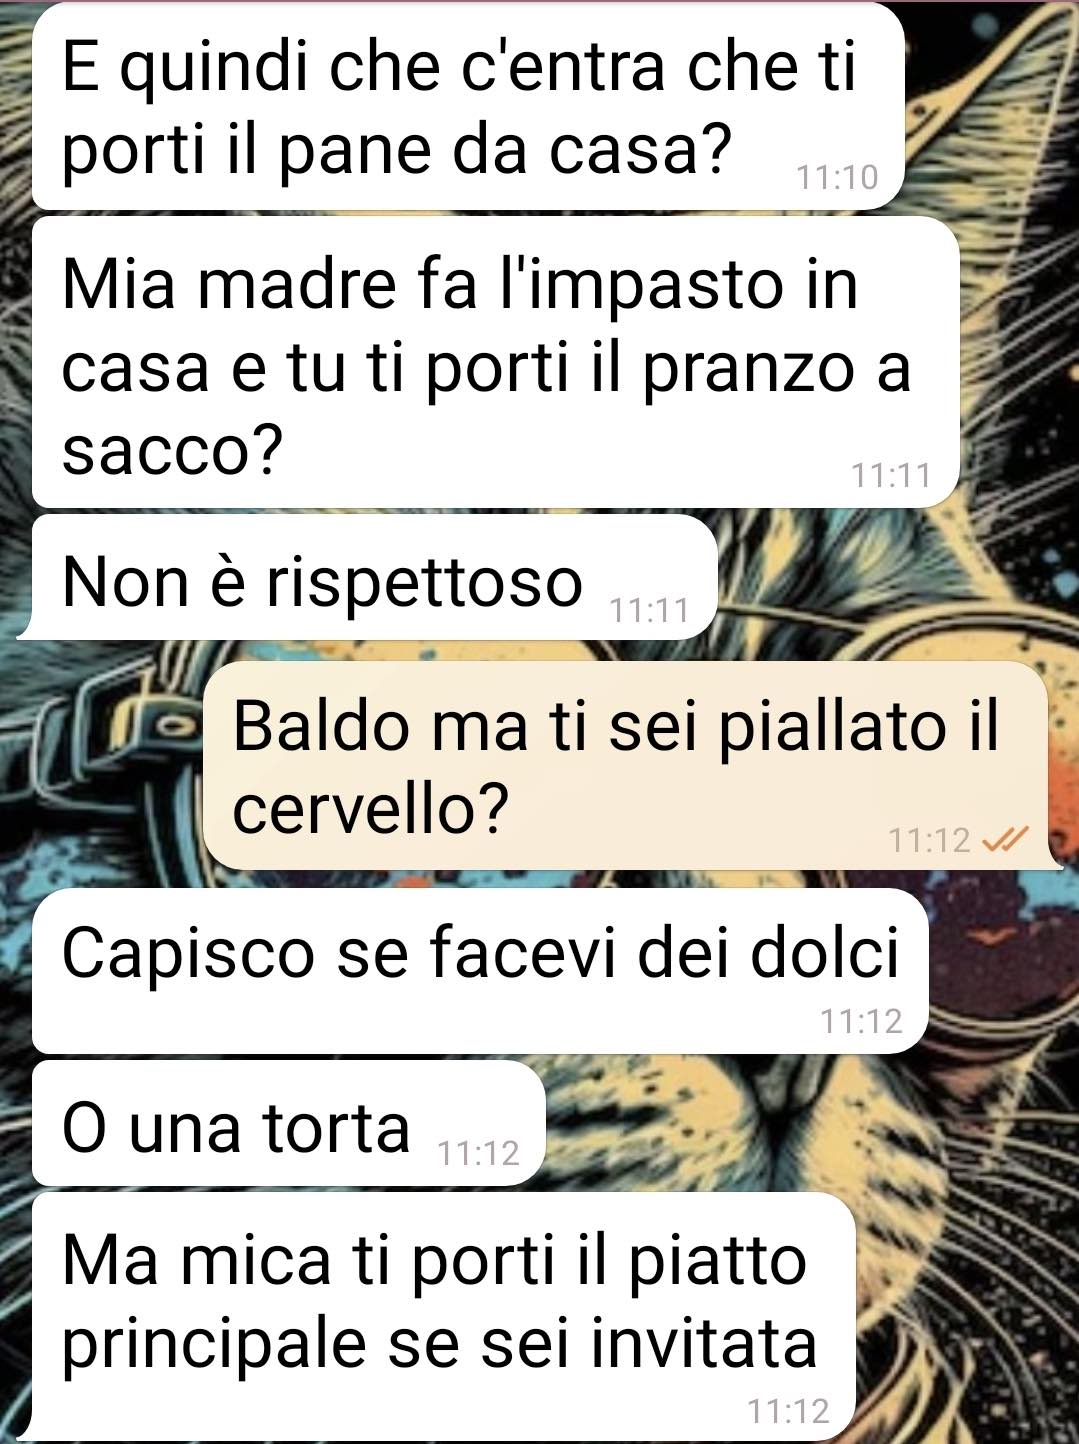Tap the timestamp under 'Capisco se facevi dei dolci'
The image size is (1079, 1444).
tap(861, 1021)
